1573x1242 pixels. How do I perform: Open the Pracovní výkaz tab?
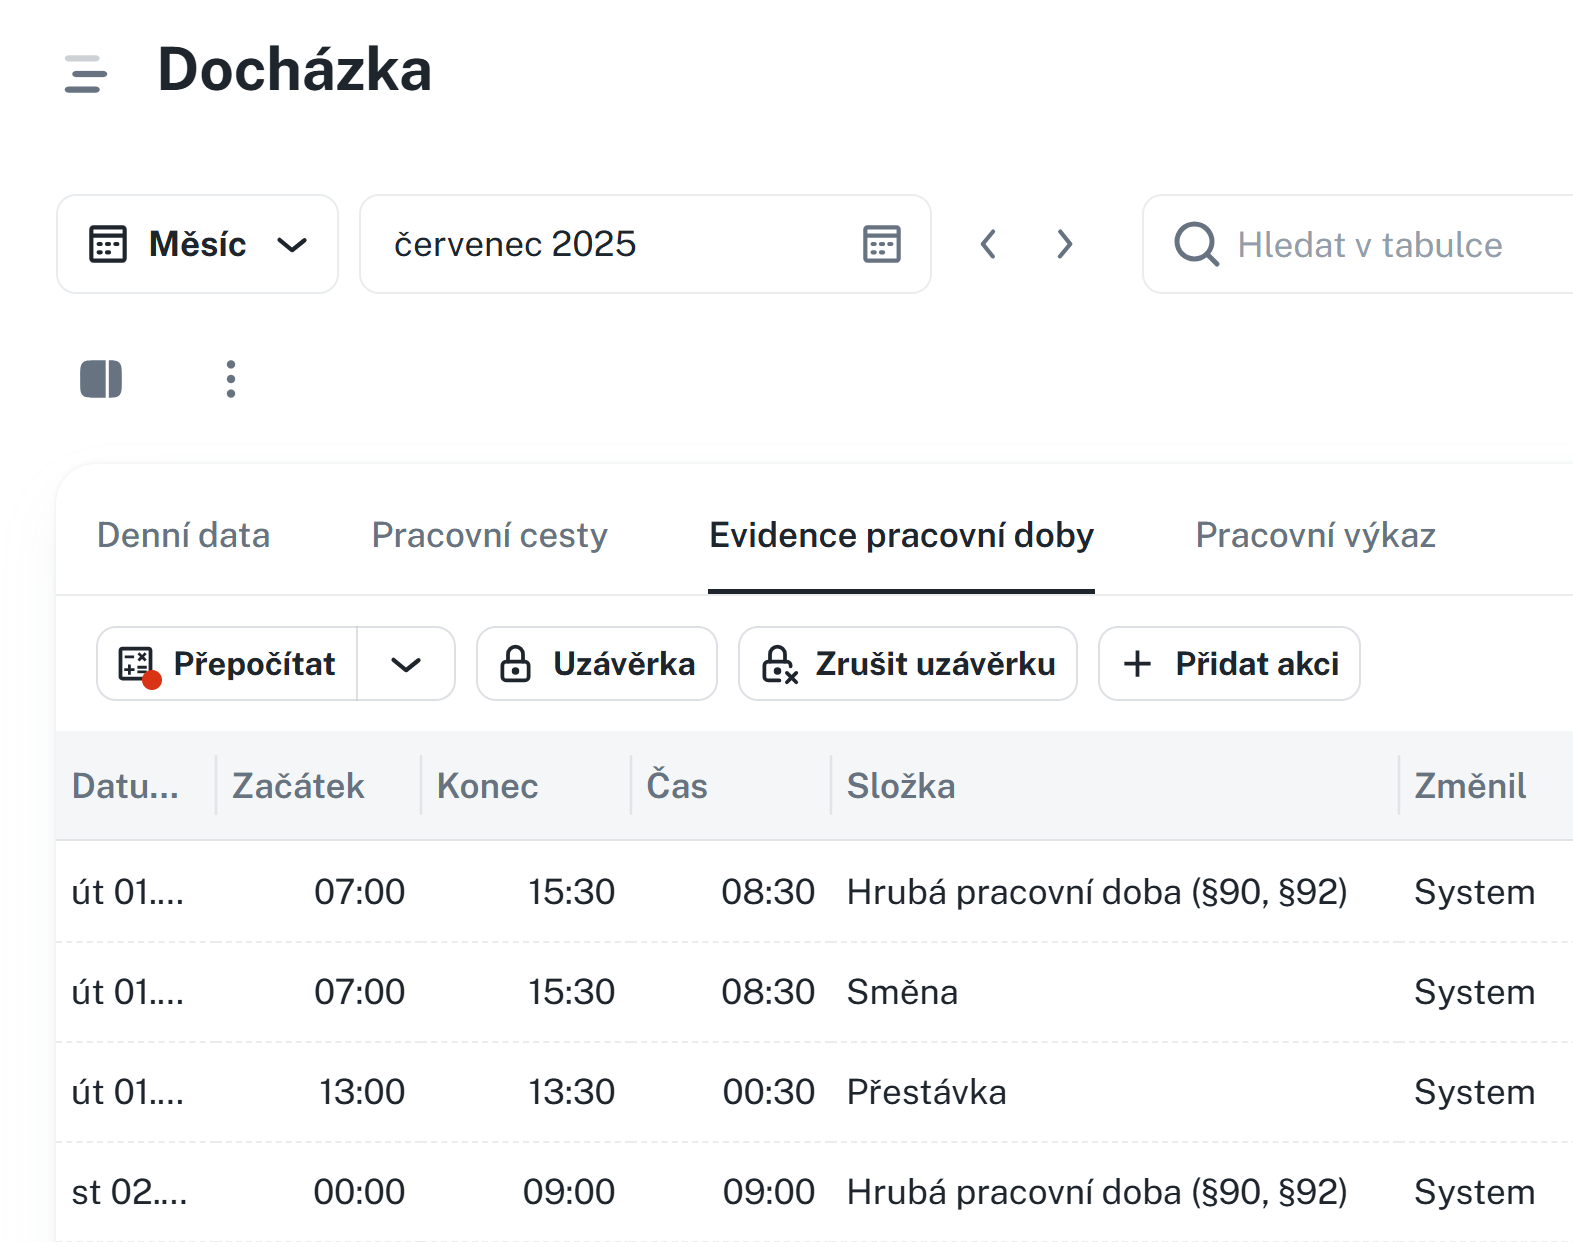pos(1315,536)
